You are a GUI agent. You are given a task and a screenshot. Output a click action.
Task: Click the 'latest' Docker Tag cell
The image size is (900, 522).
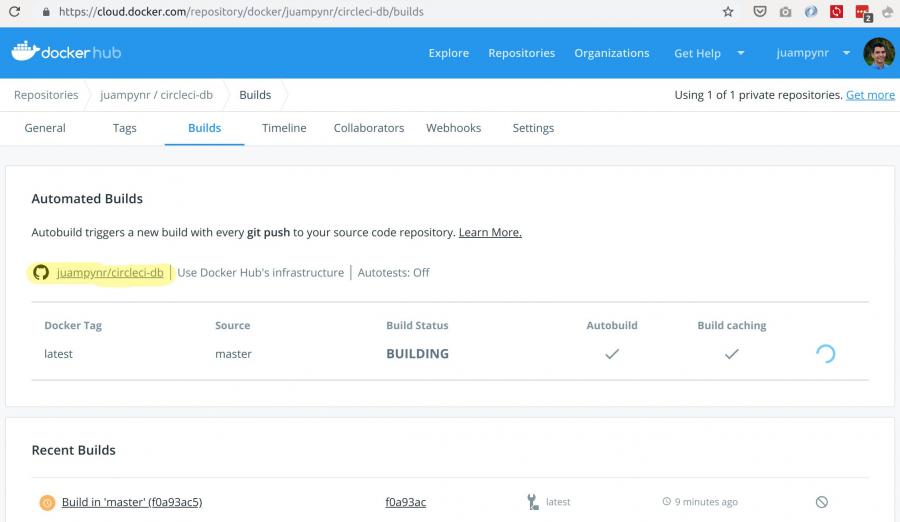coord(59,354)
